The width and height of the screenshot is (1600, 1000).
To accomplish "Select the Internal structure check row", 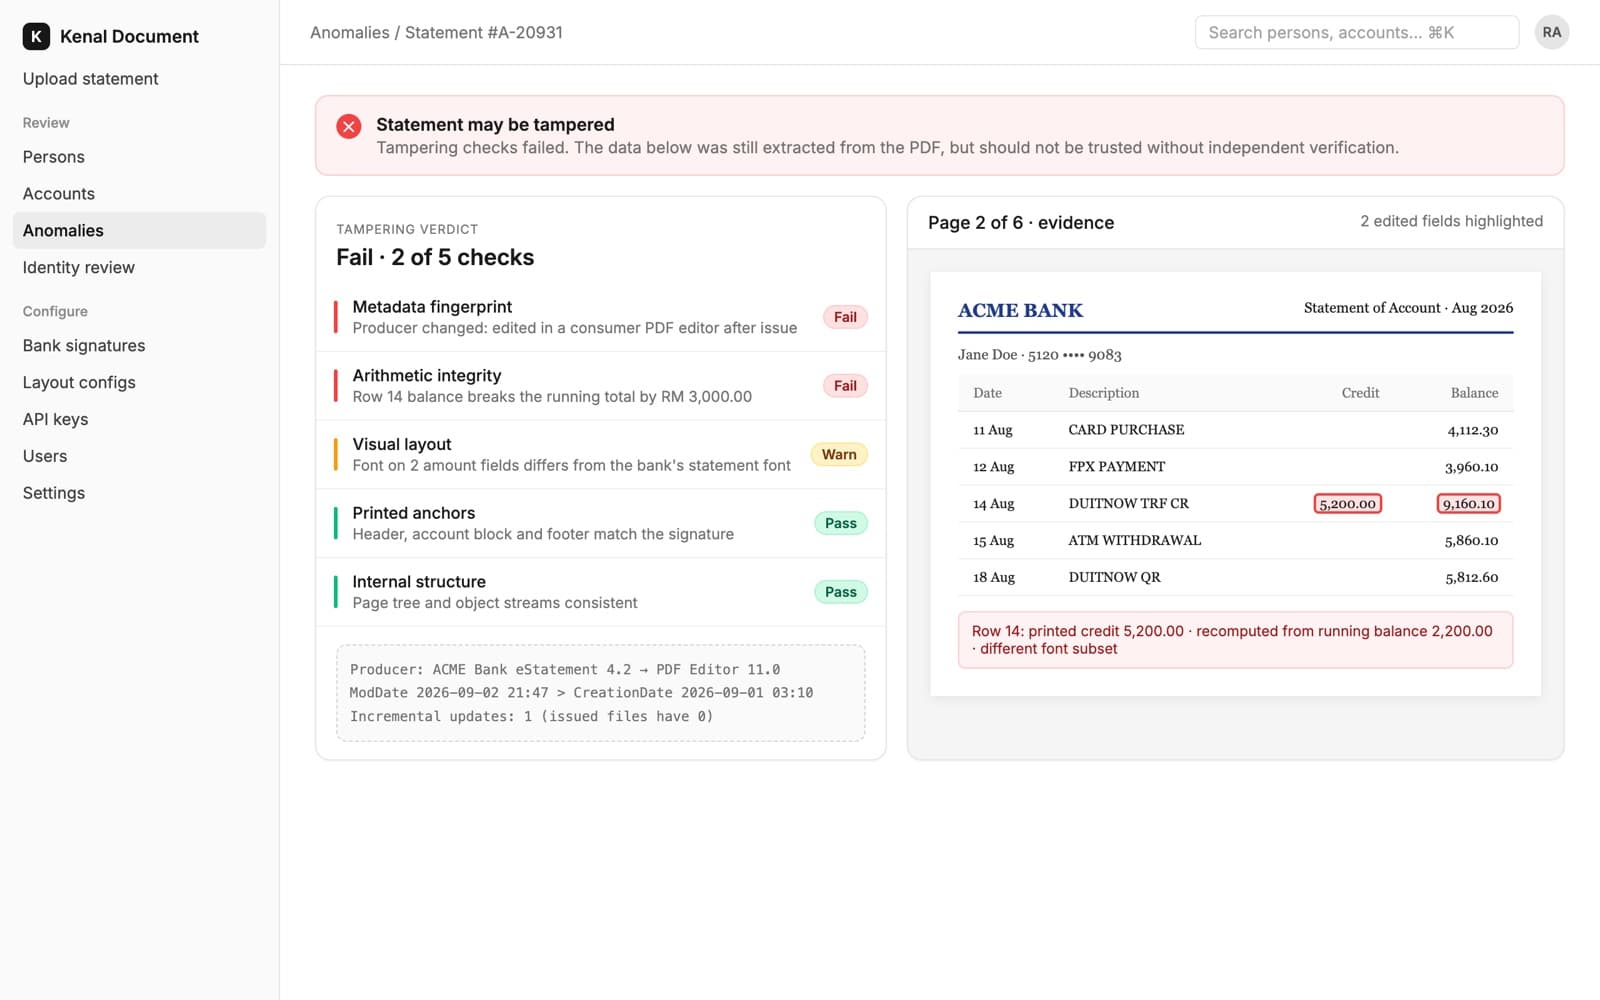I will point(600,592).
